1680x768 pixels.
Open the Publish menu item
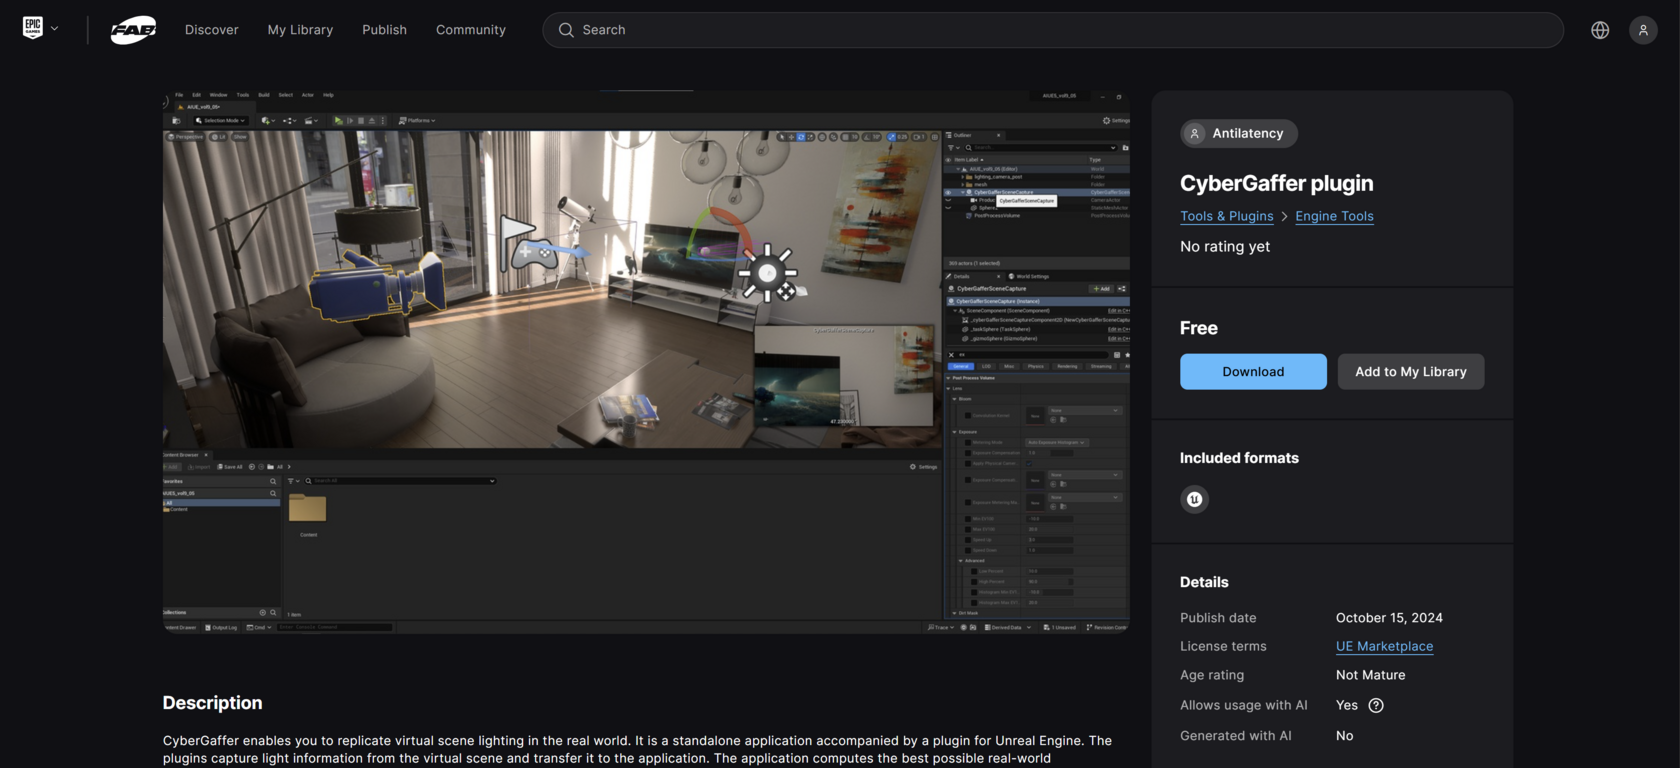[x=384, y=30]
